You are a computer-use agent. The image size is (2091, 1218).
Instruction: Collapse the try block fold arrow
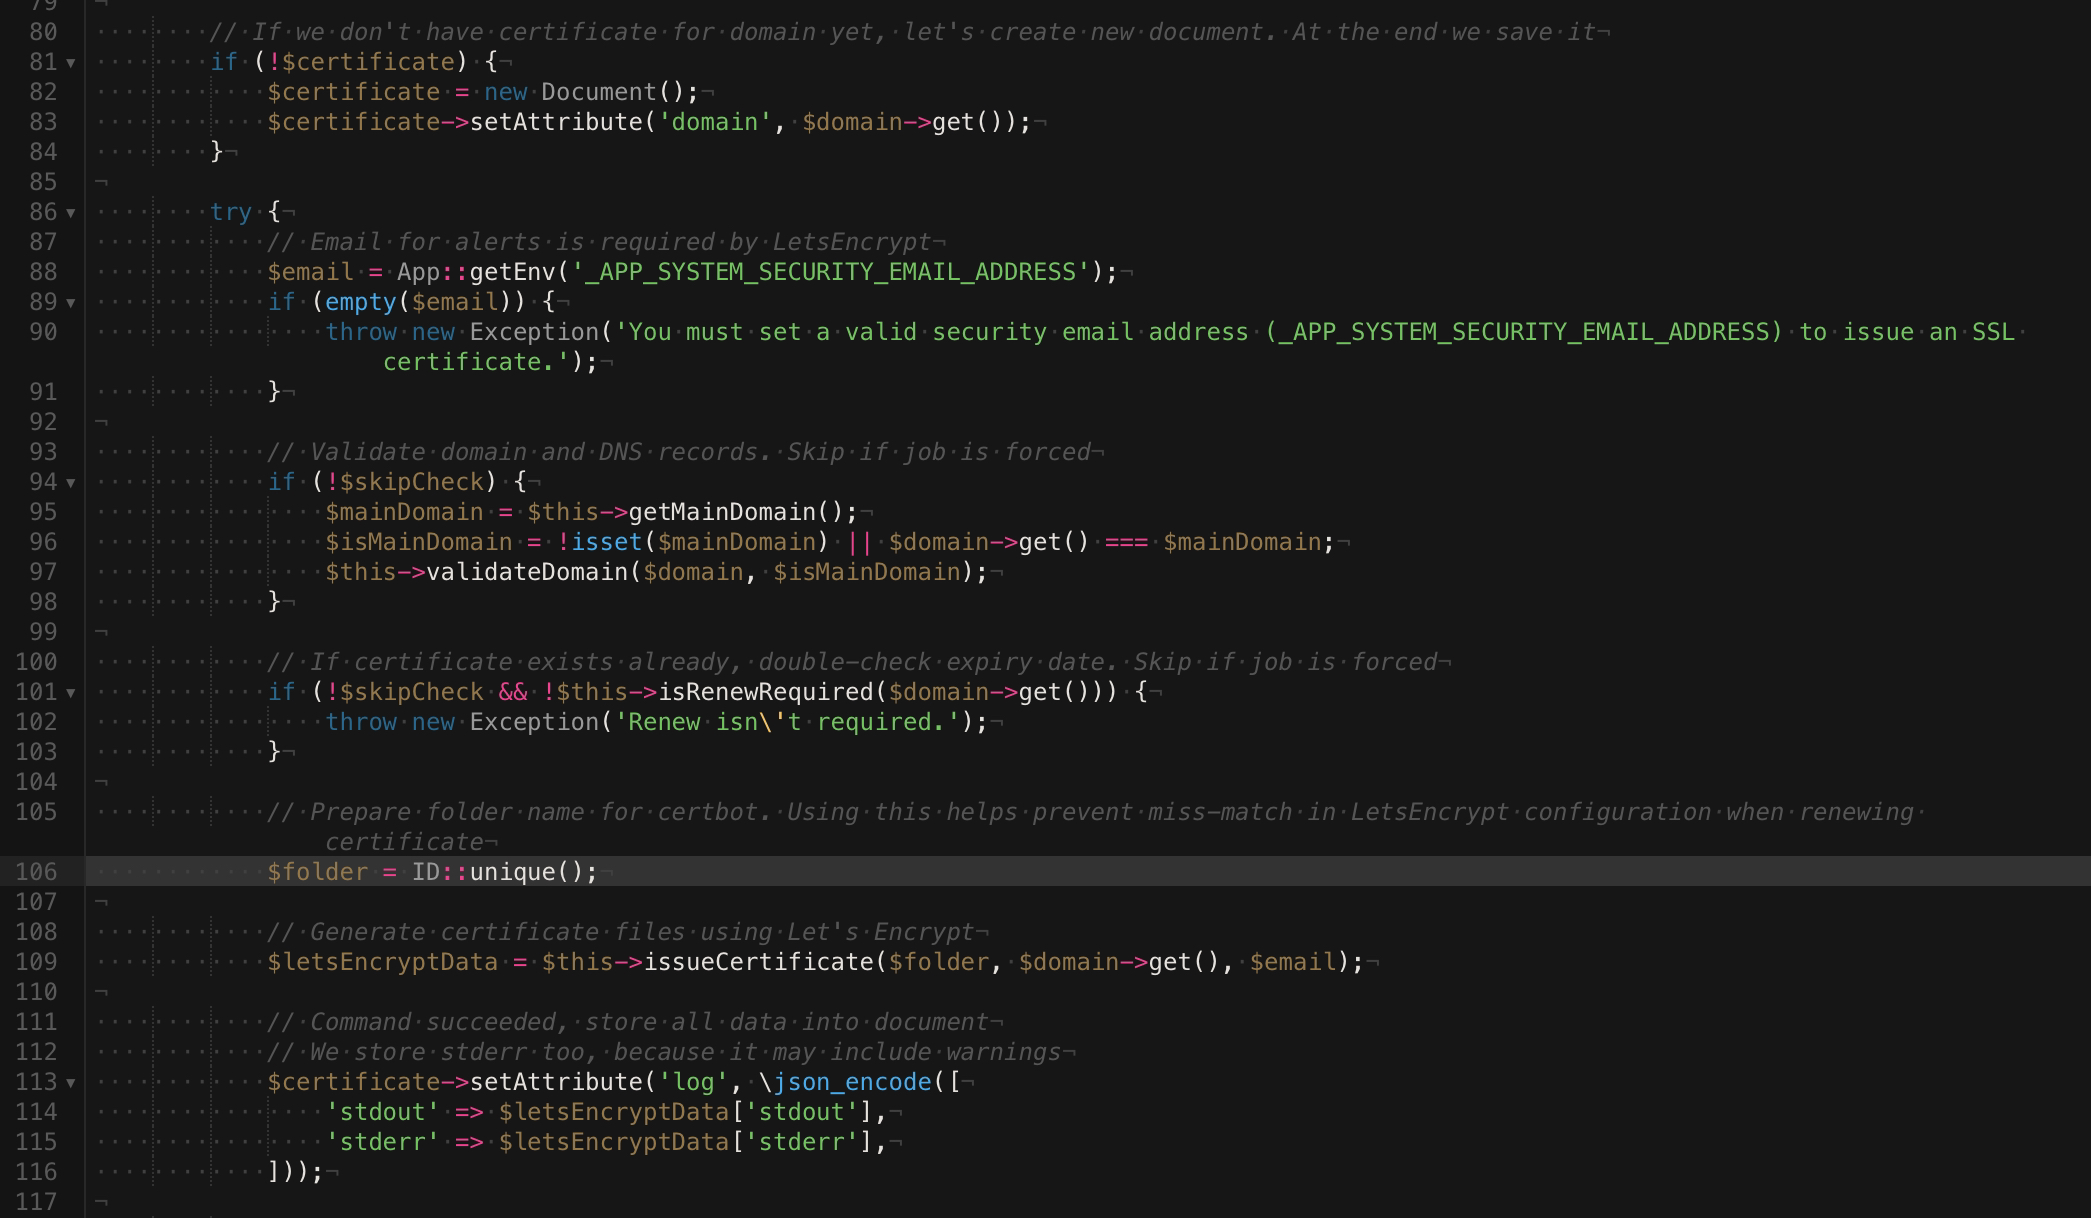(68, 212)
